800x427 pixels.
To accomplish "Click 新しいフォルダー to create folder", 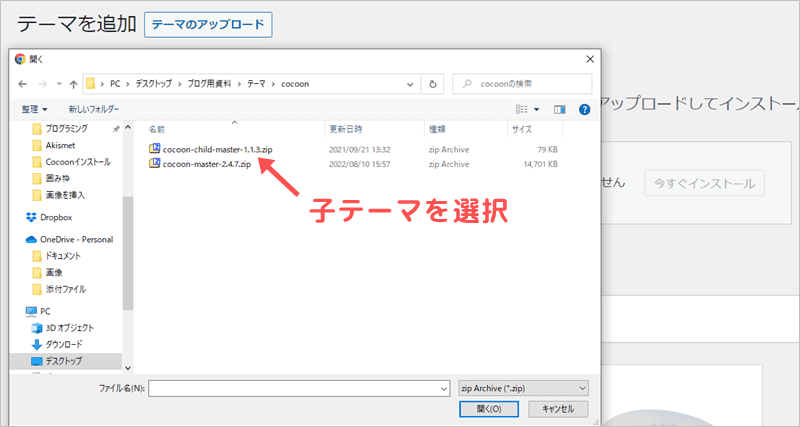I will point(93,109).
